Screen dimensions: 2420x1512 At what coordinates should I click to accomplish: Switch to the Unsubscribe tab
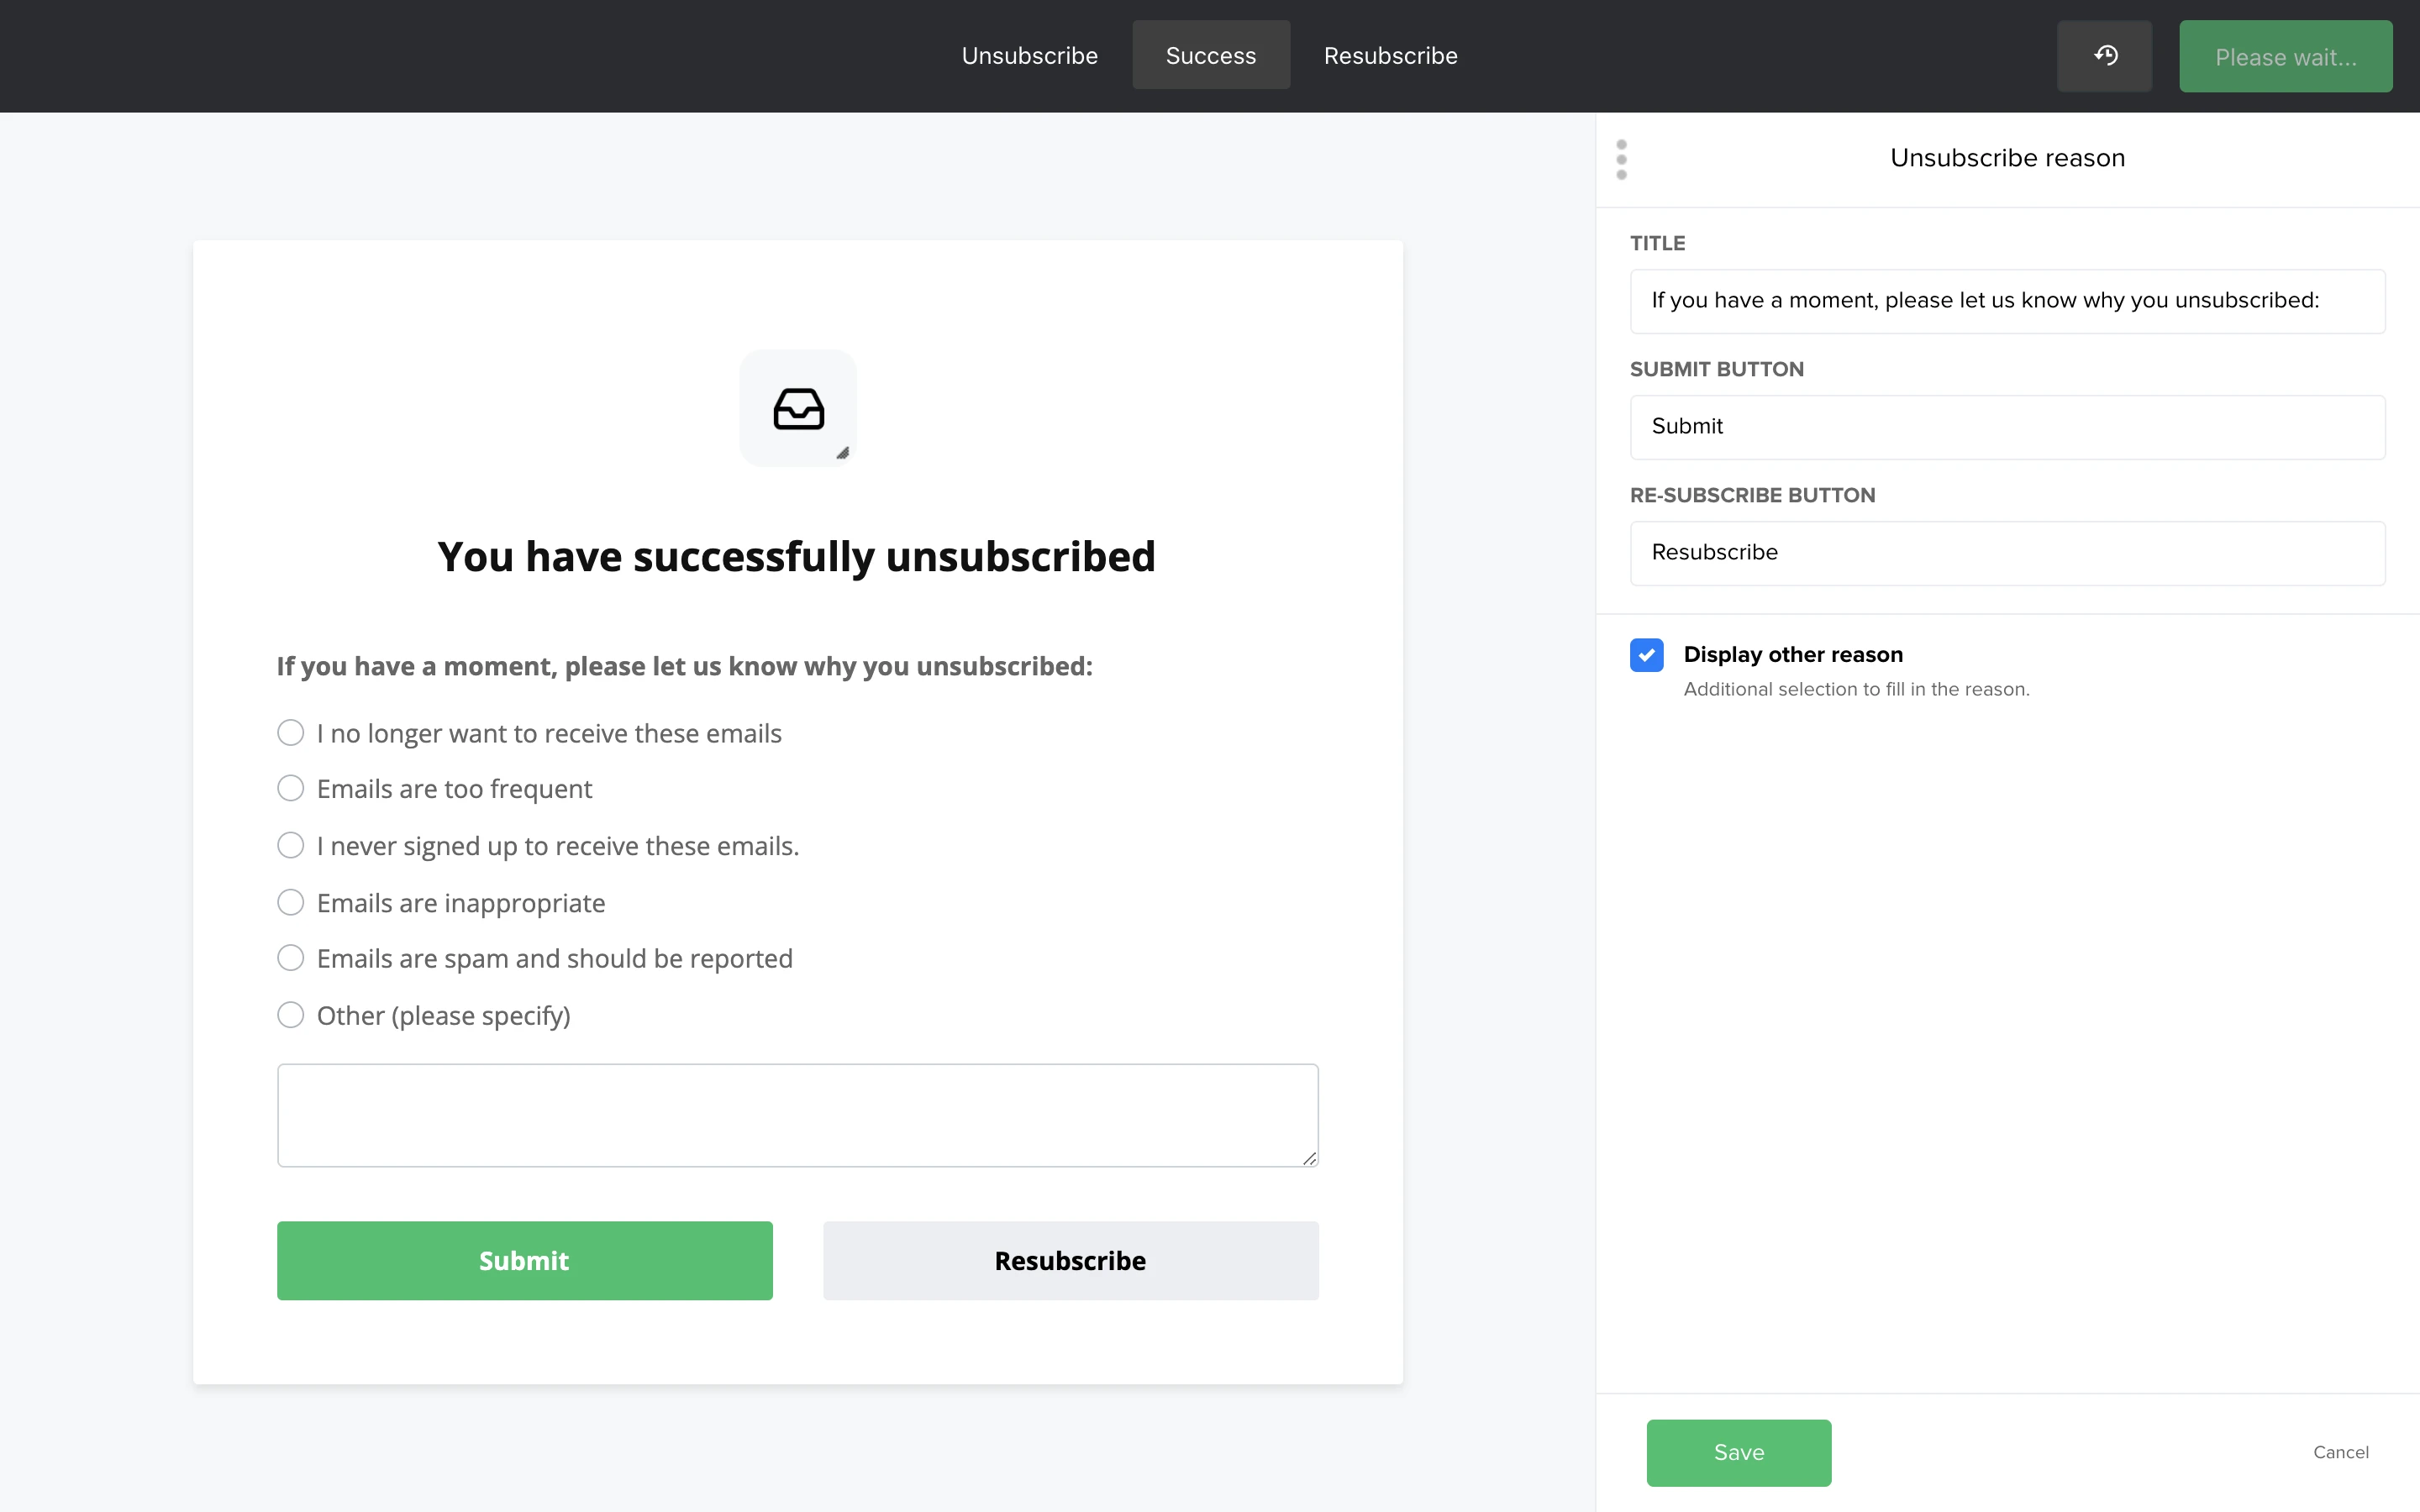1029,56
